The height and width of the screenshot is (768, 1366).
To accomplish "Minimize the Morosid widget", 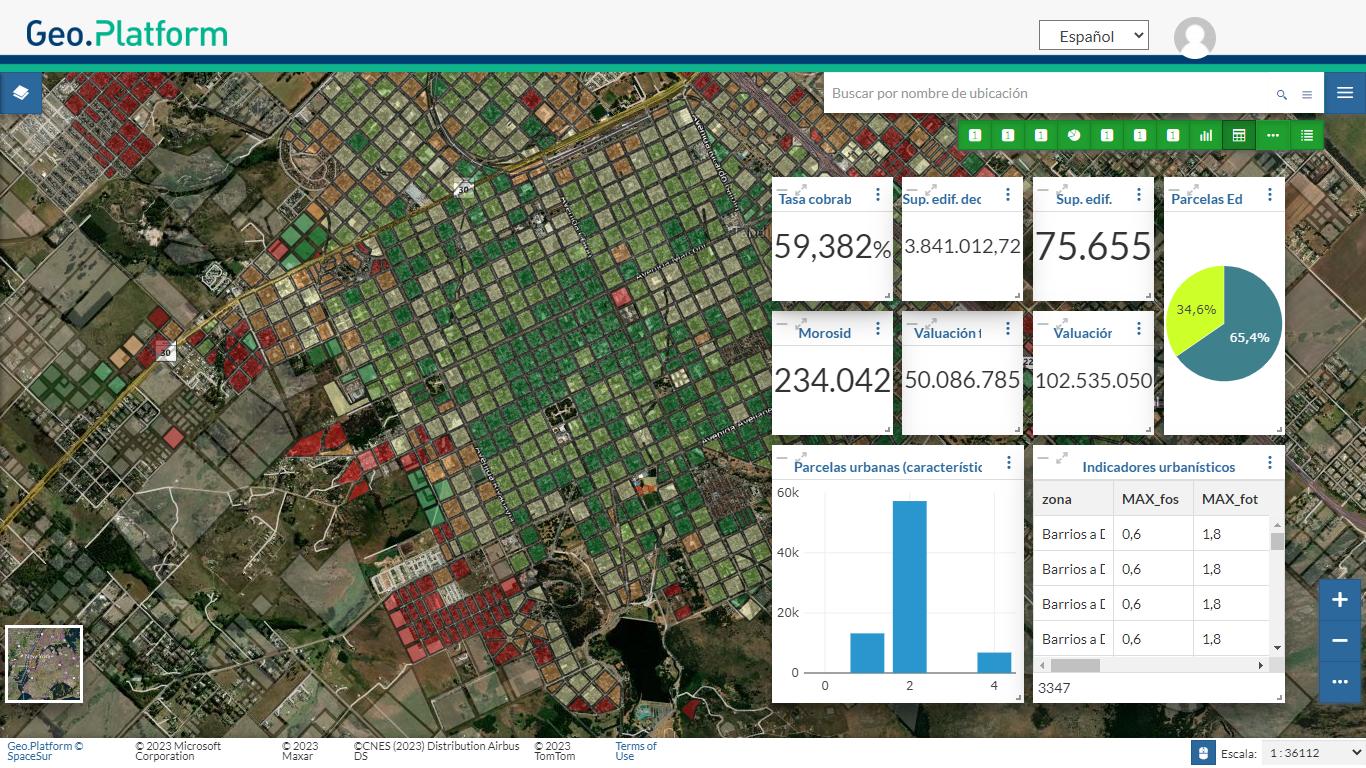I will coord(782,323).
